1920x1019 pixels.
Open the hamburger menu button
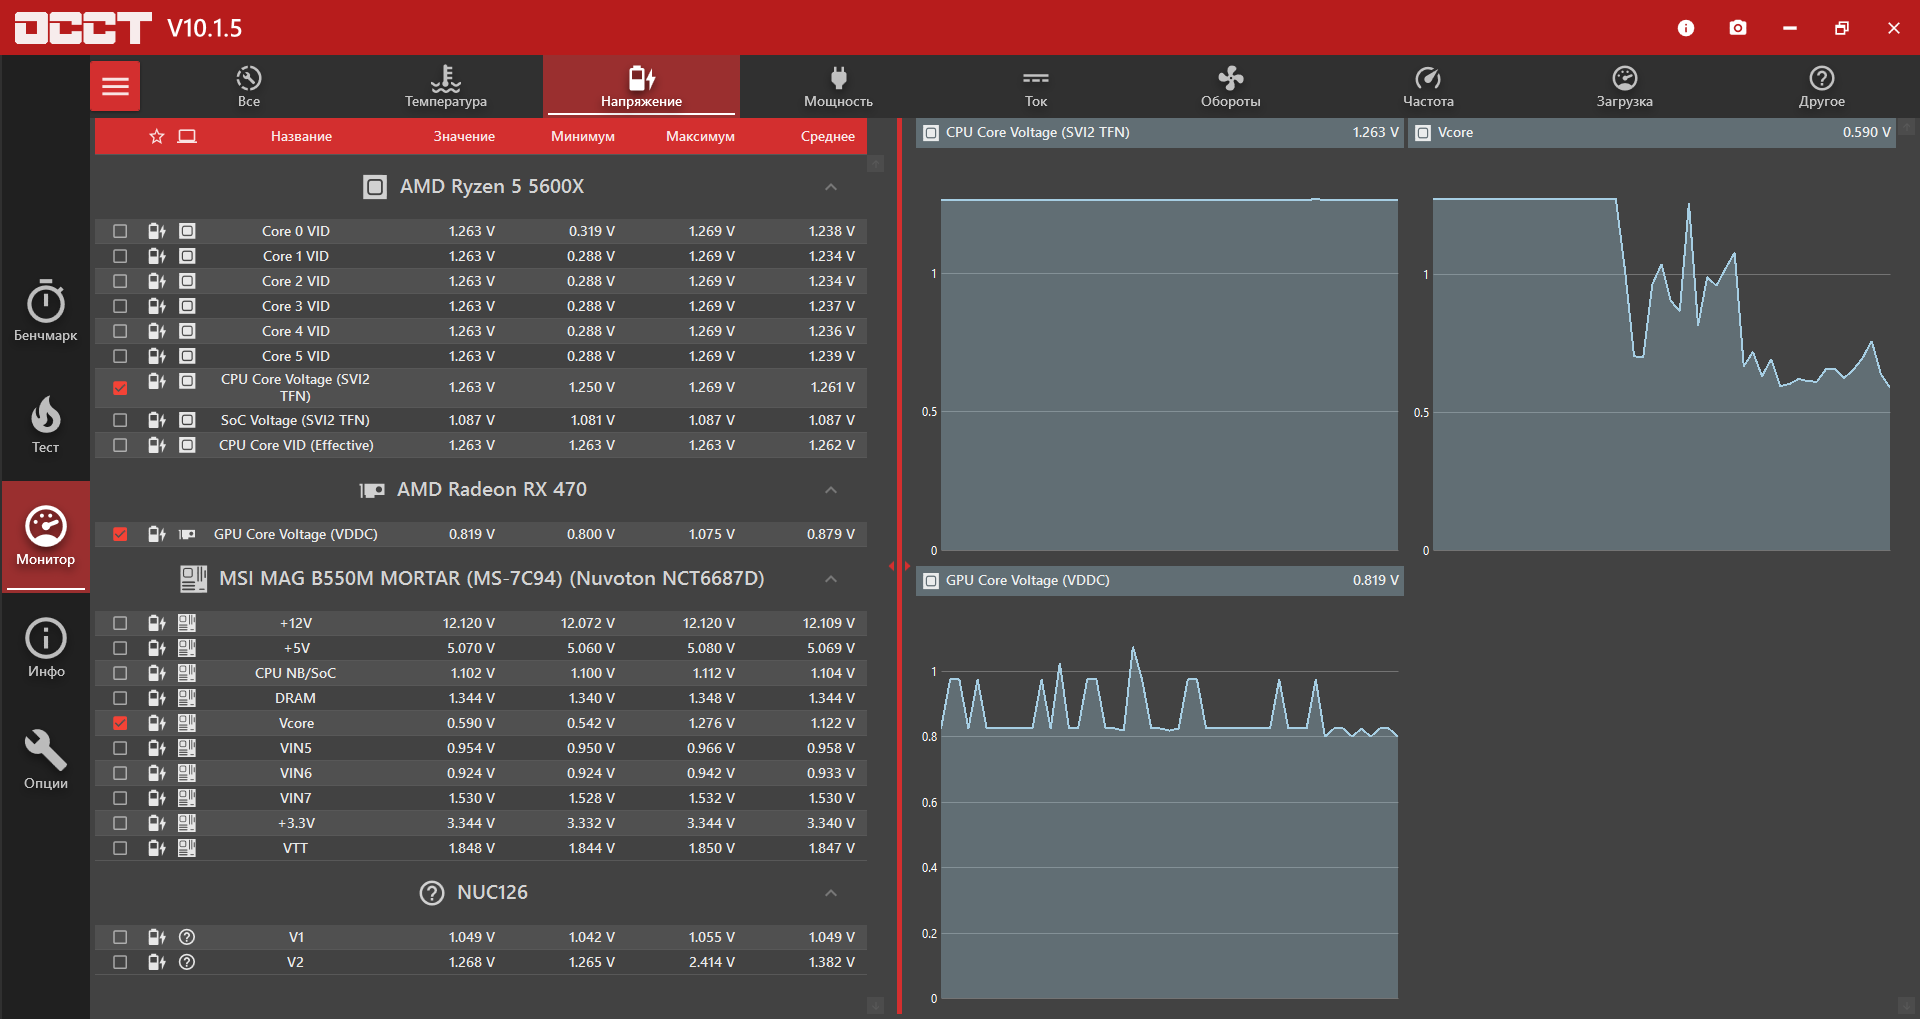point(115,86)
